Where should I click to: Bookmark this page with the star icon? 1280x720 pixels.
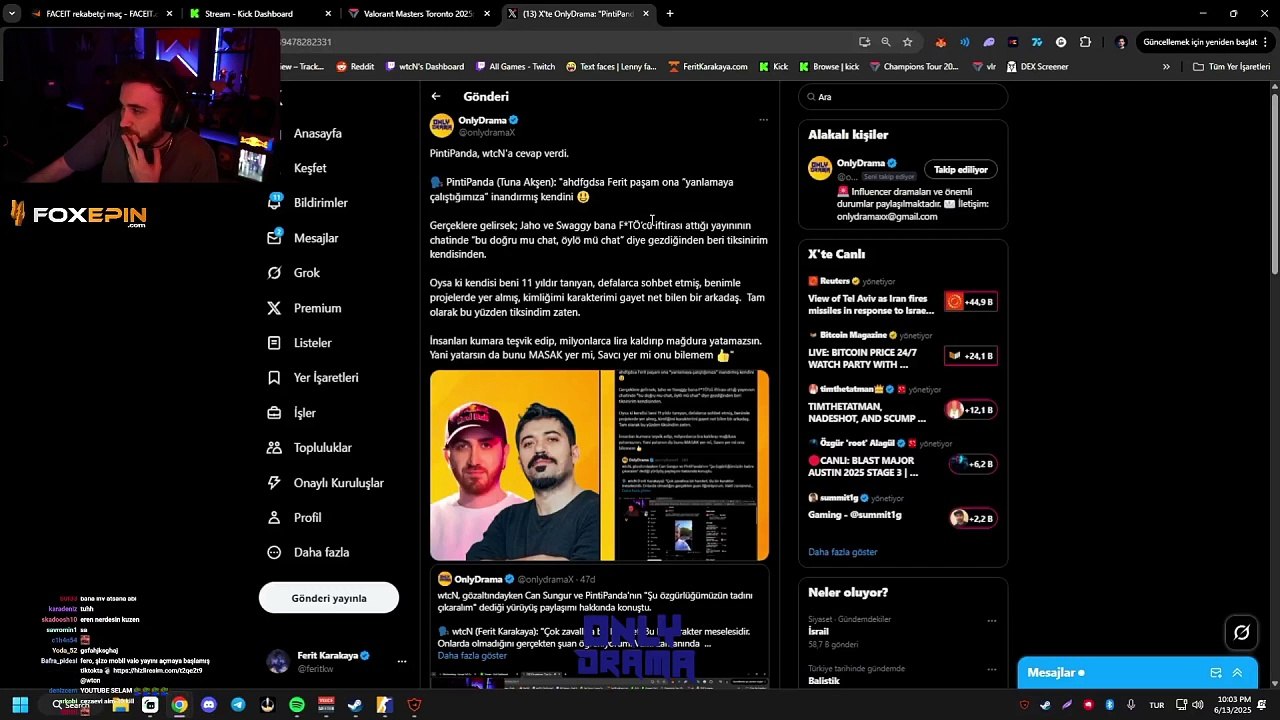pyautogui.click(x=908, y=42)
